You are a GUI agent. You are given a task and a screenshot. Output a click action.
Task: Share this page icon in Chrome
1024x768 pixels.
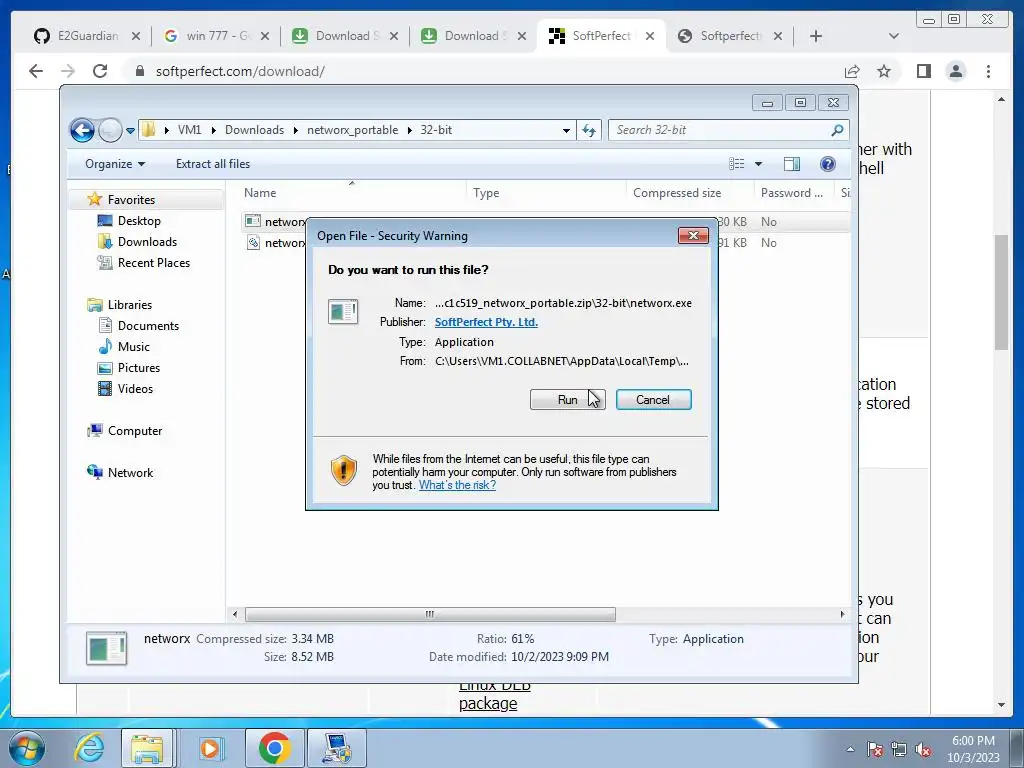(852, 71)
